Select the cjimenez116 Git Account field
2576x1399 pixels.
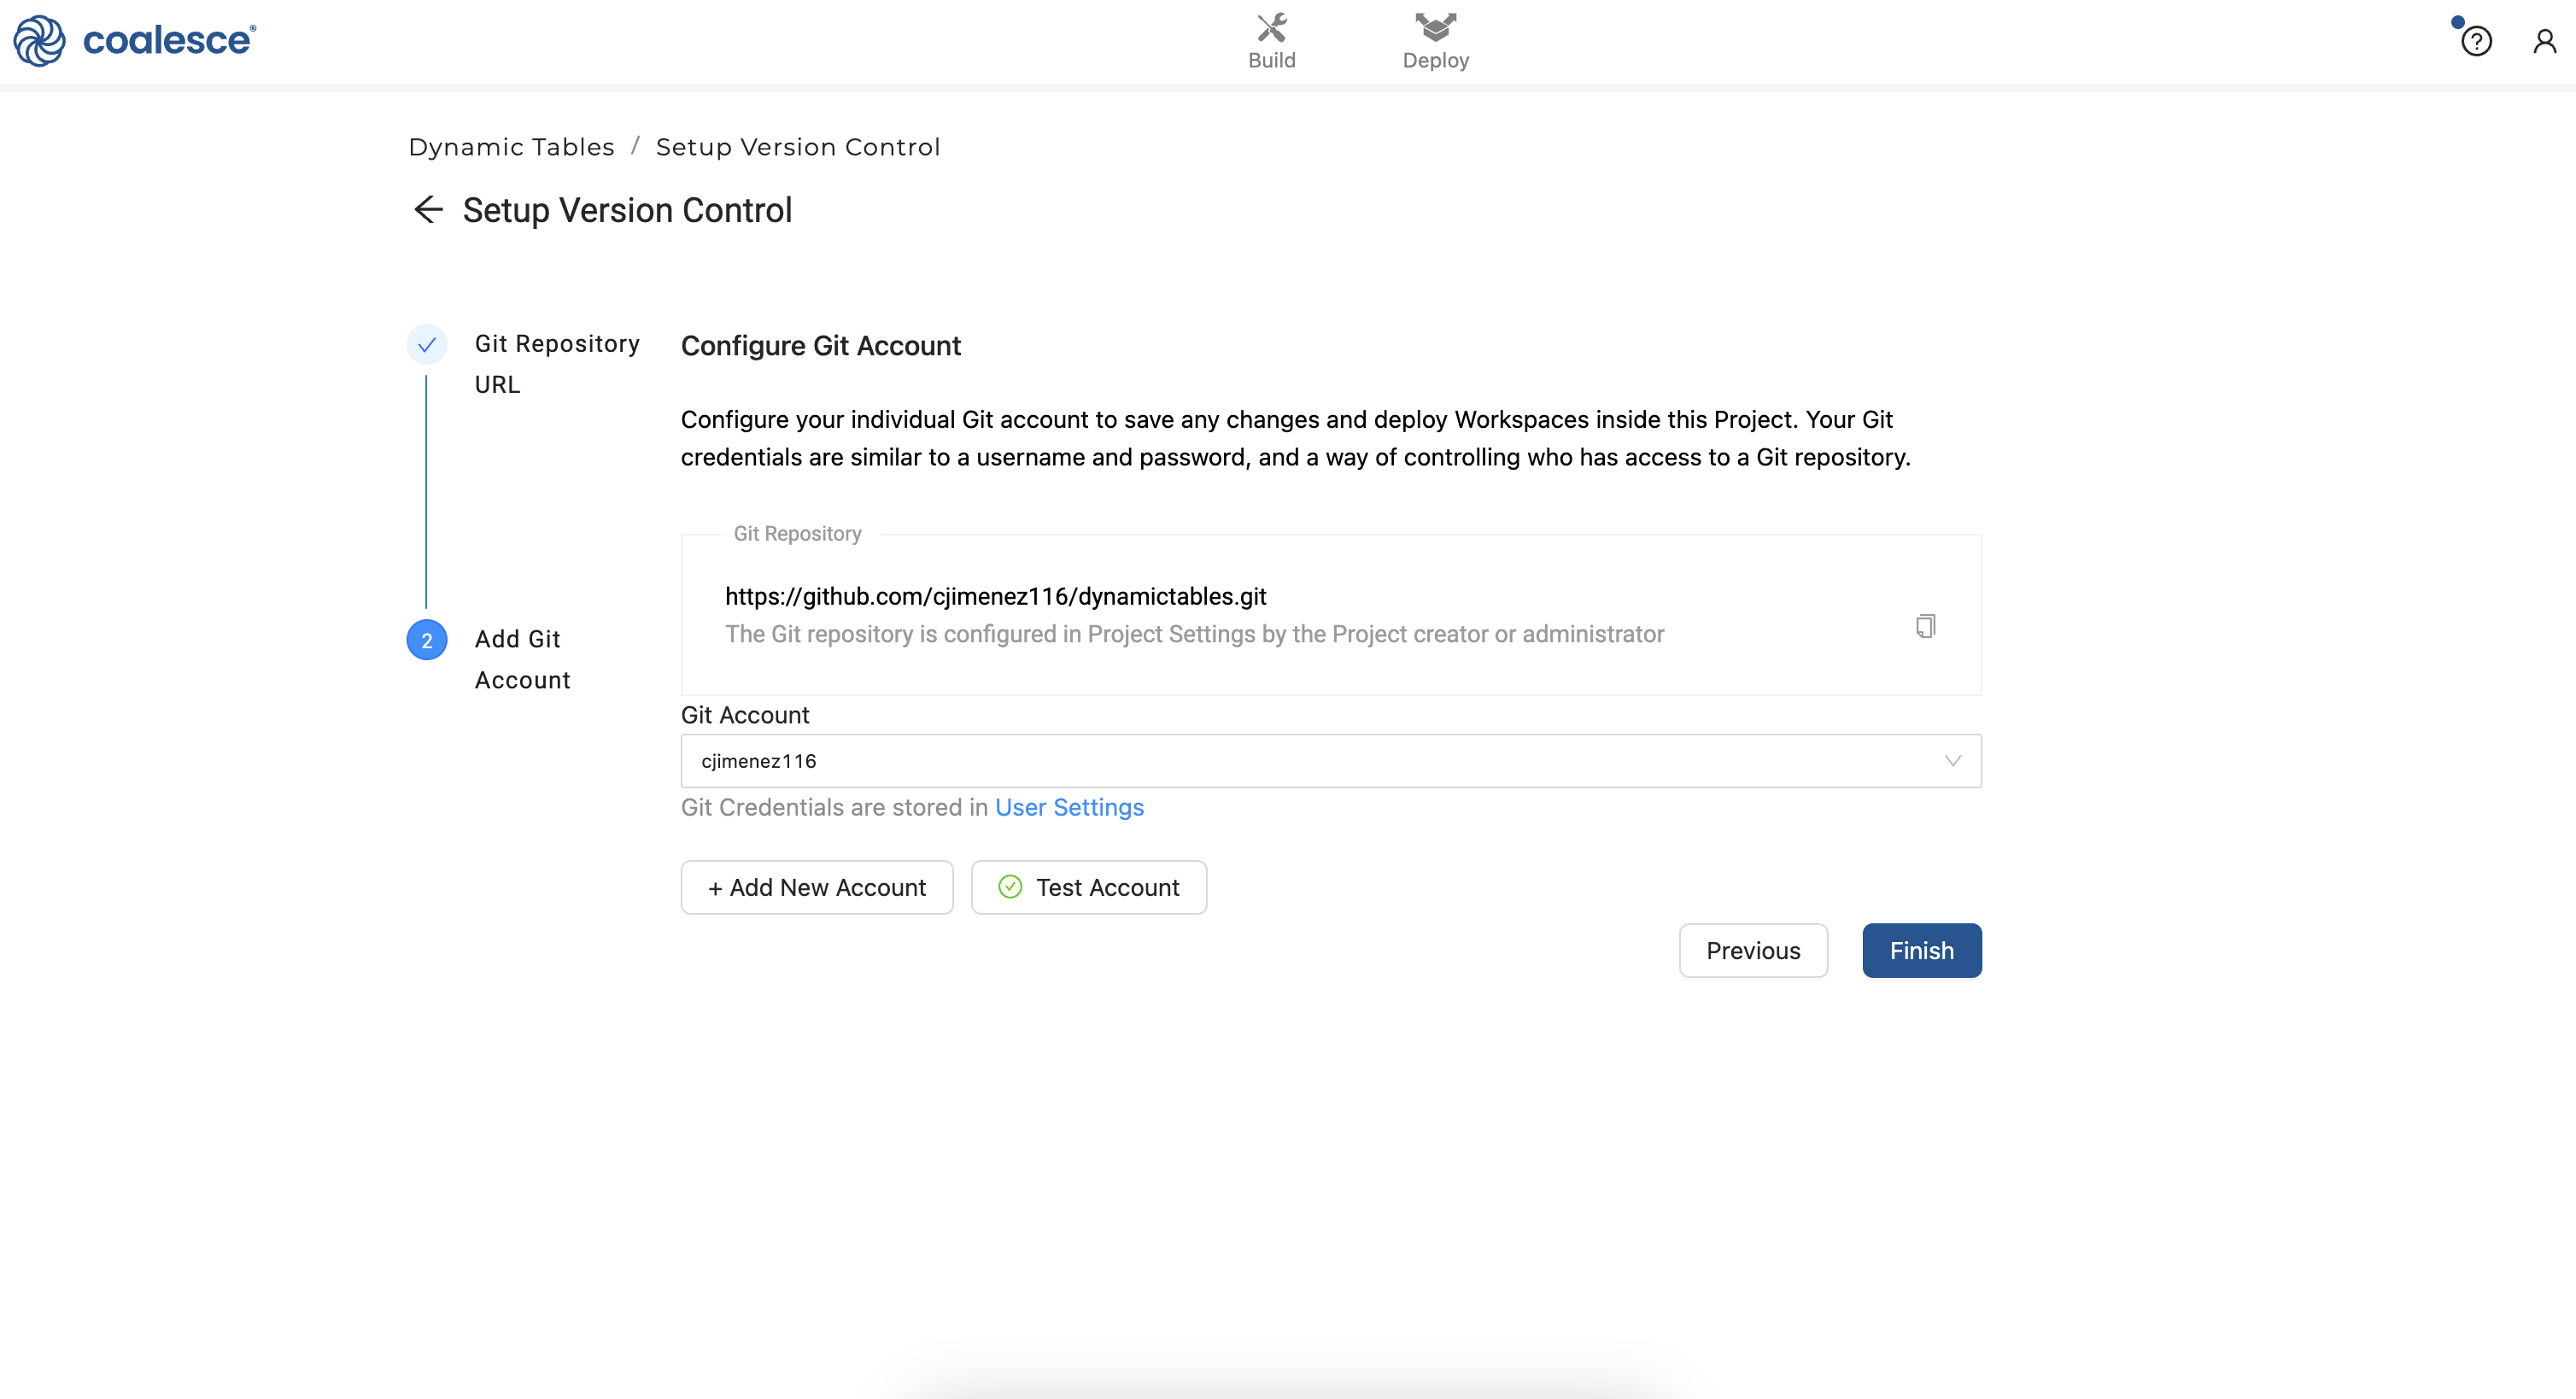(x=1300, y=761)
